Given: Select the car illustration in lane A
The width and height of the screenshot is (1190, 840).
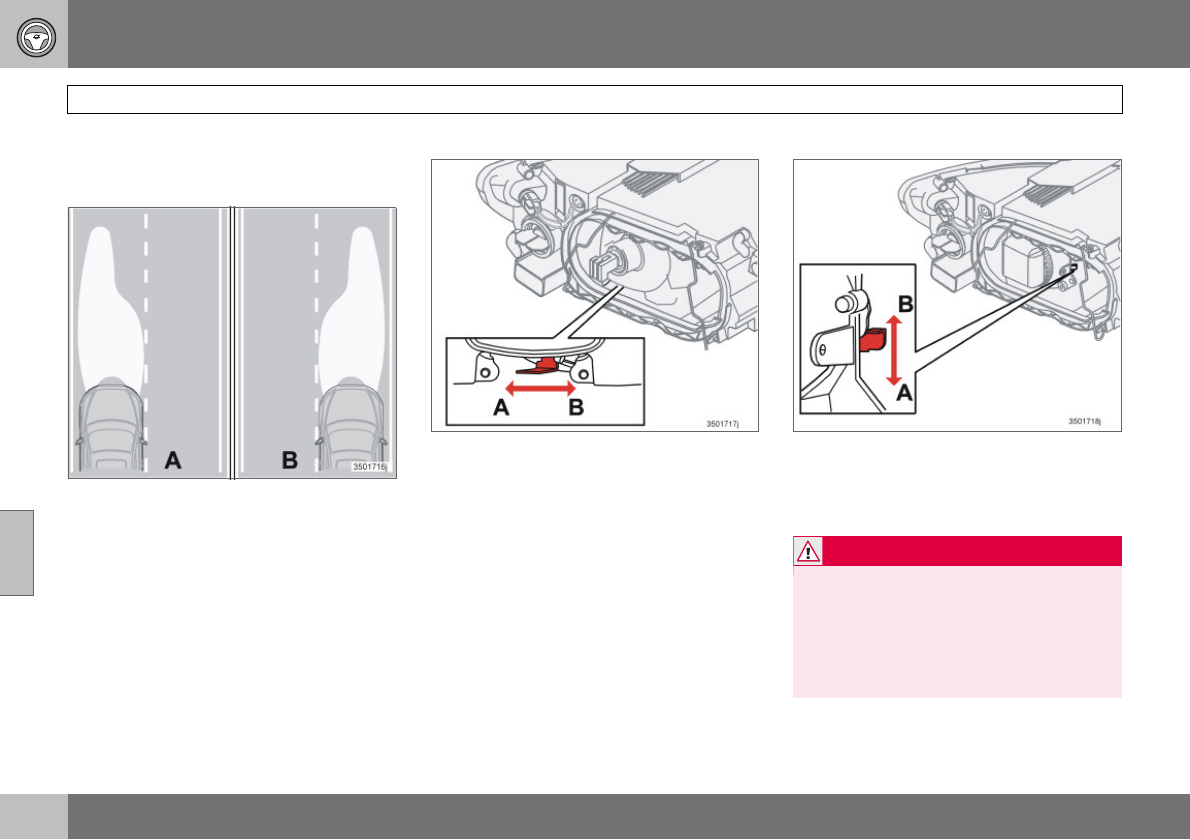Looking at the screenshot, I should (111, 425).
